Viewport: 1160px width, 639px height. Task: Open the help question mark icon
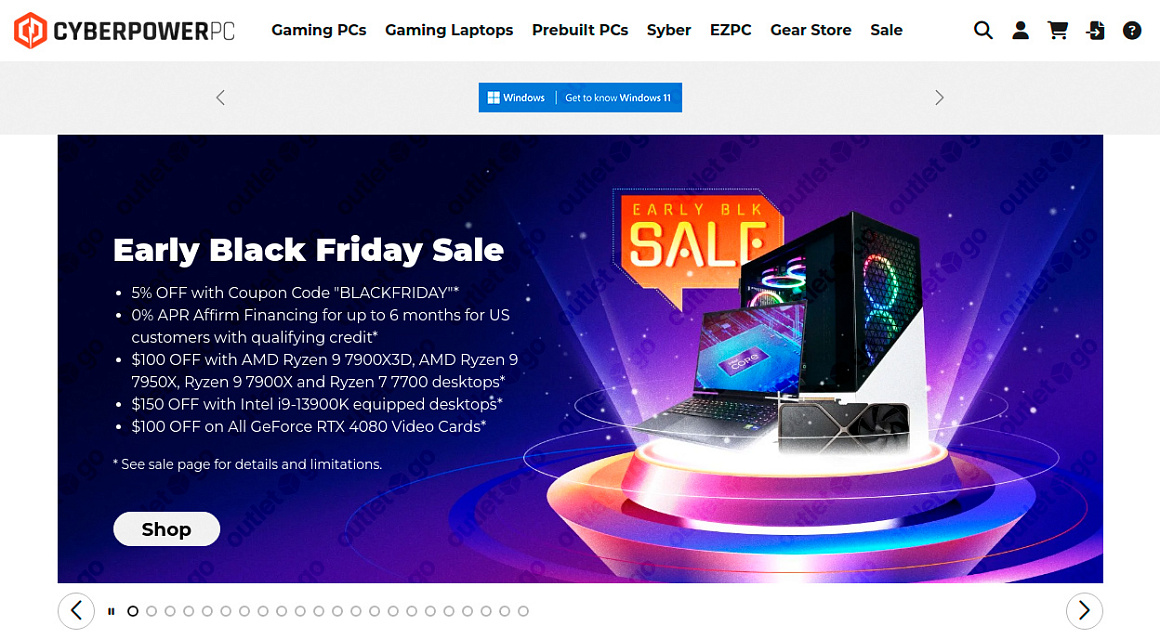[1132, 30]
